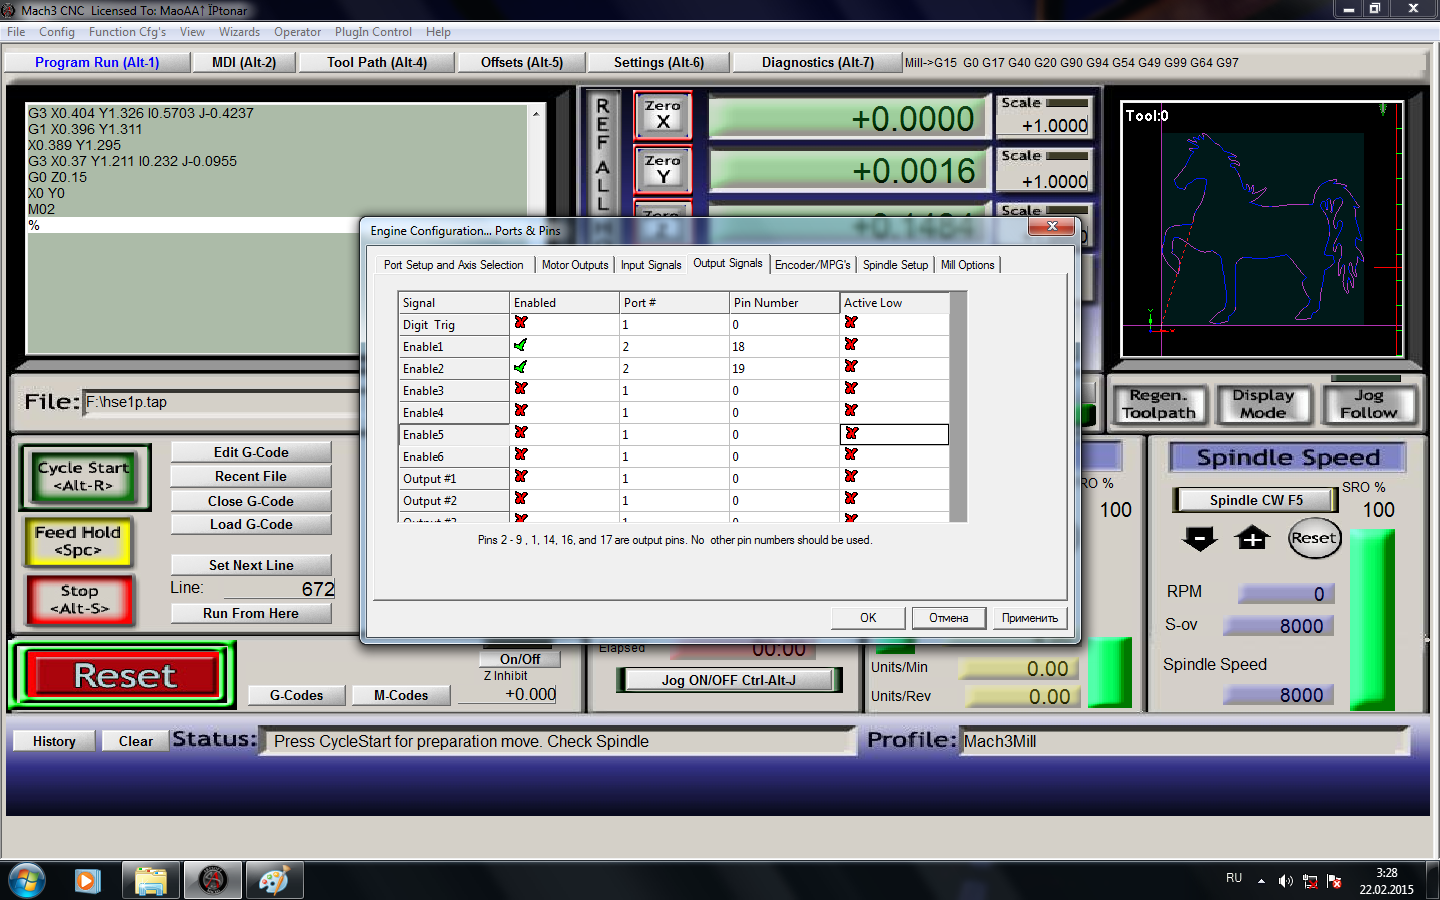Switch to the Mill Options tab
Image resolution: width=1440 pixels, height=900 pixels.
pos(967,265)
